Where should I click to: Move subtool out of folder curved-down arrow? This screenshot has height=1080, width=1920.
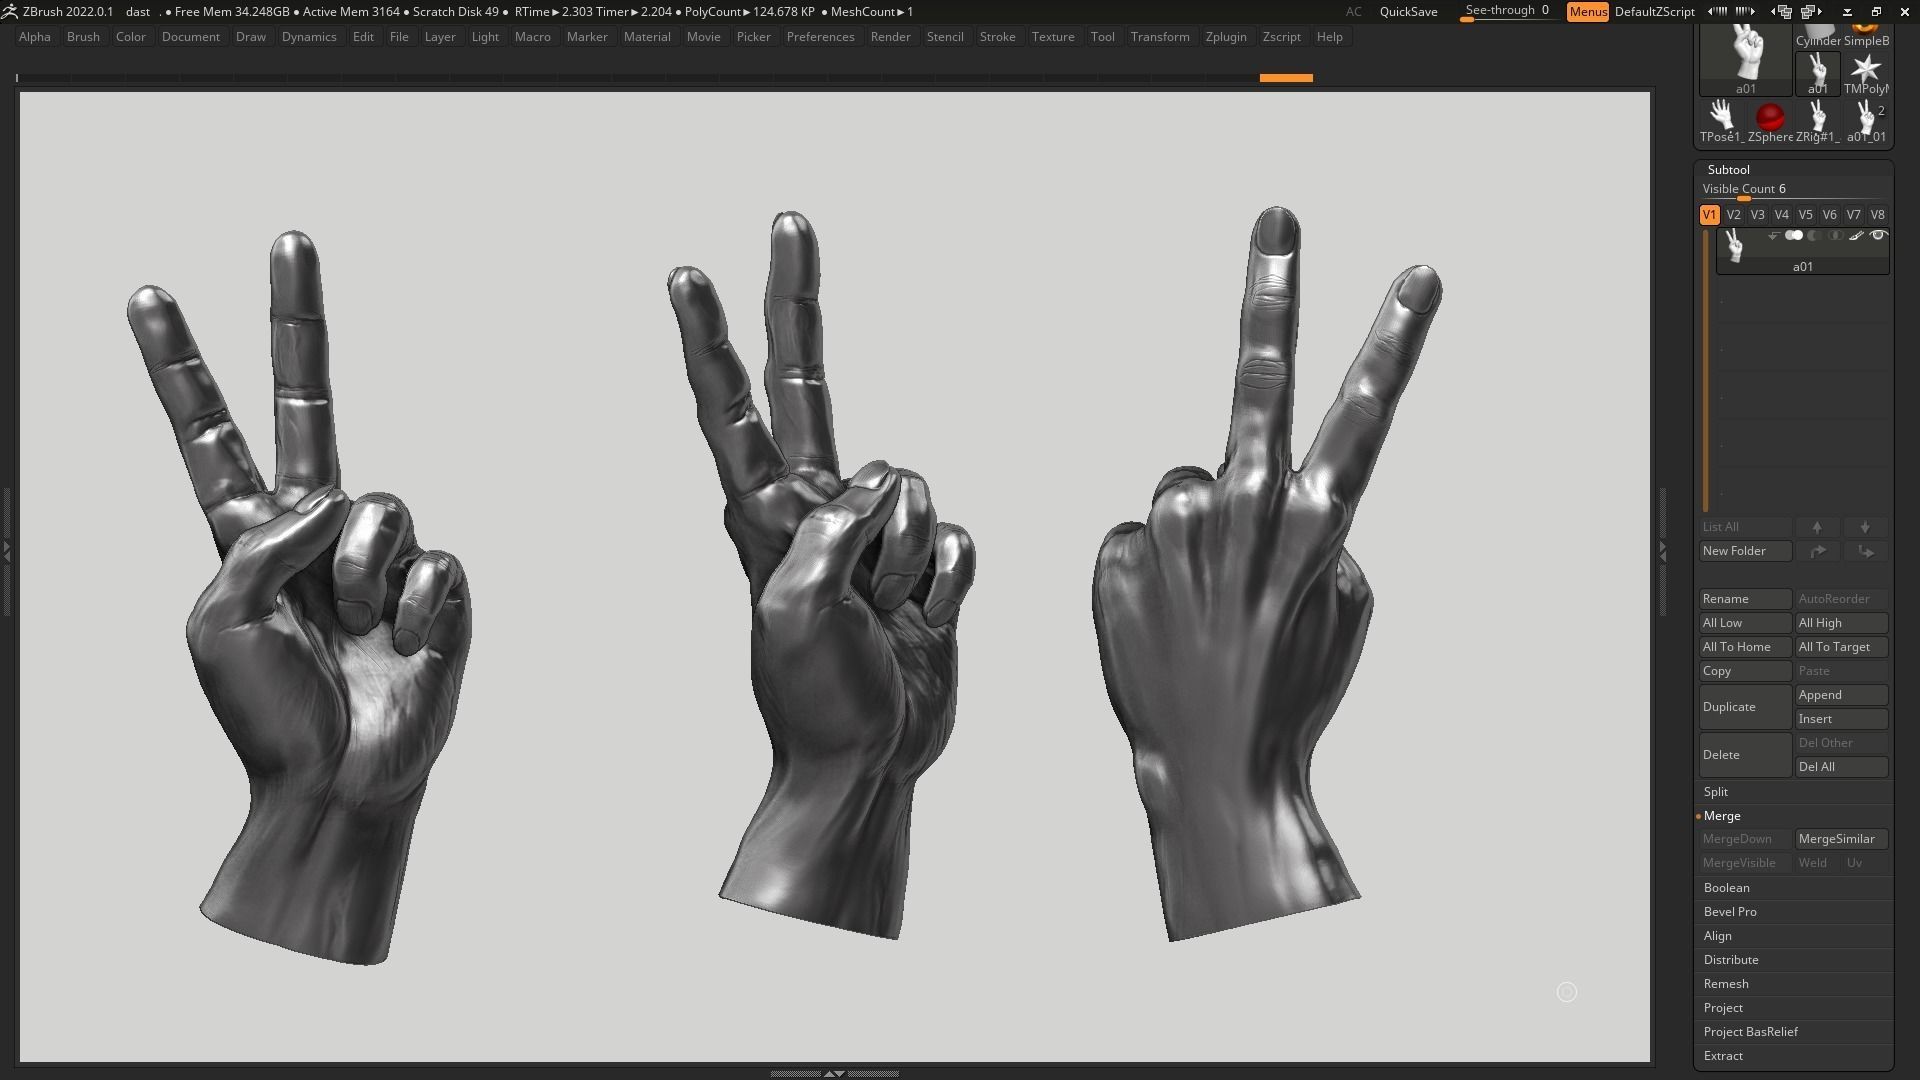click(1865, 551)
